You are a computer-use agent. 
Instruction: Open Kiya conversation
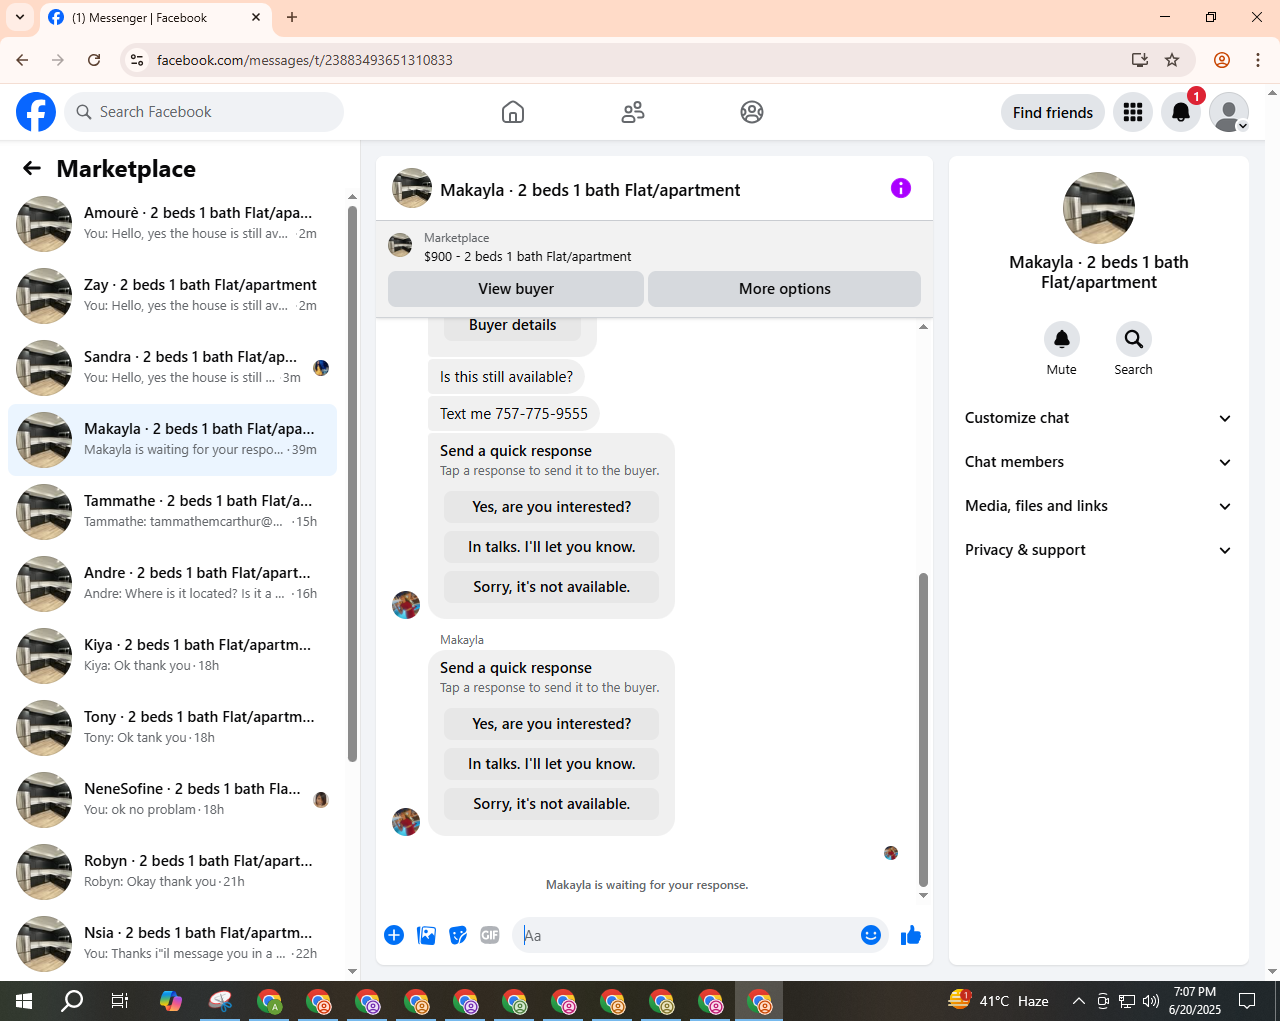tap(172, 656)
